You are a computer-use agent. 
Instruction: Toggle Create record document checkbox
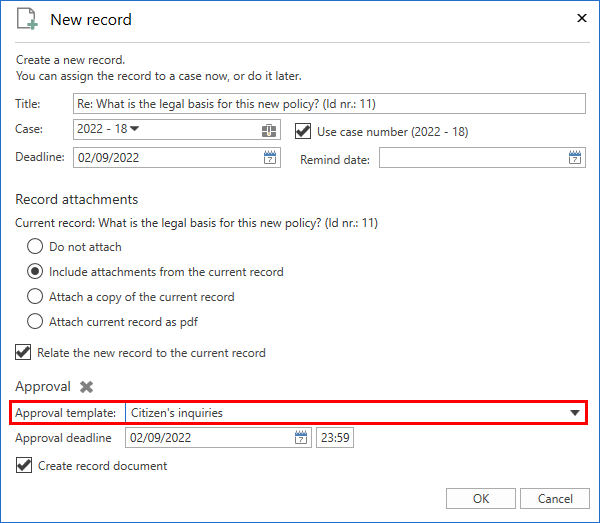24,465
